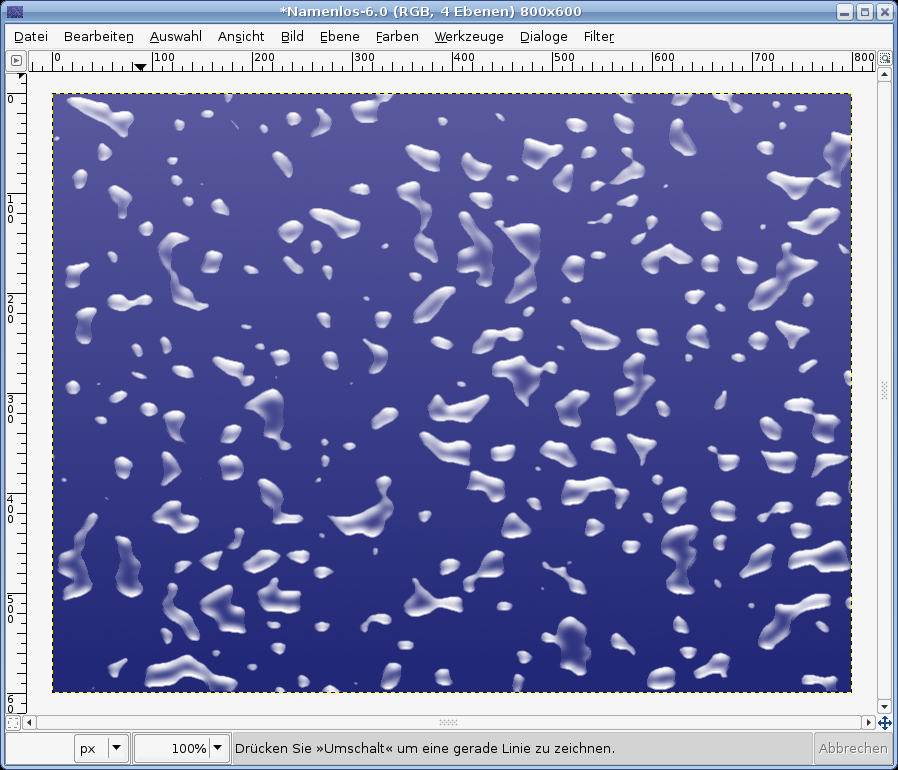Click the window menu icon in the title bar
This screenshot has width=898, height=770.
[14, 11]
